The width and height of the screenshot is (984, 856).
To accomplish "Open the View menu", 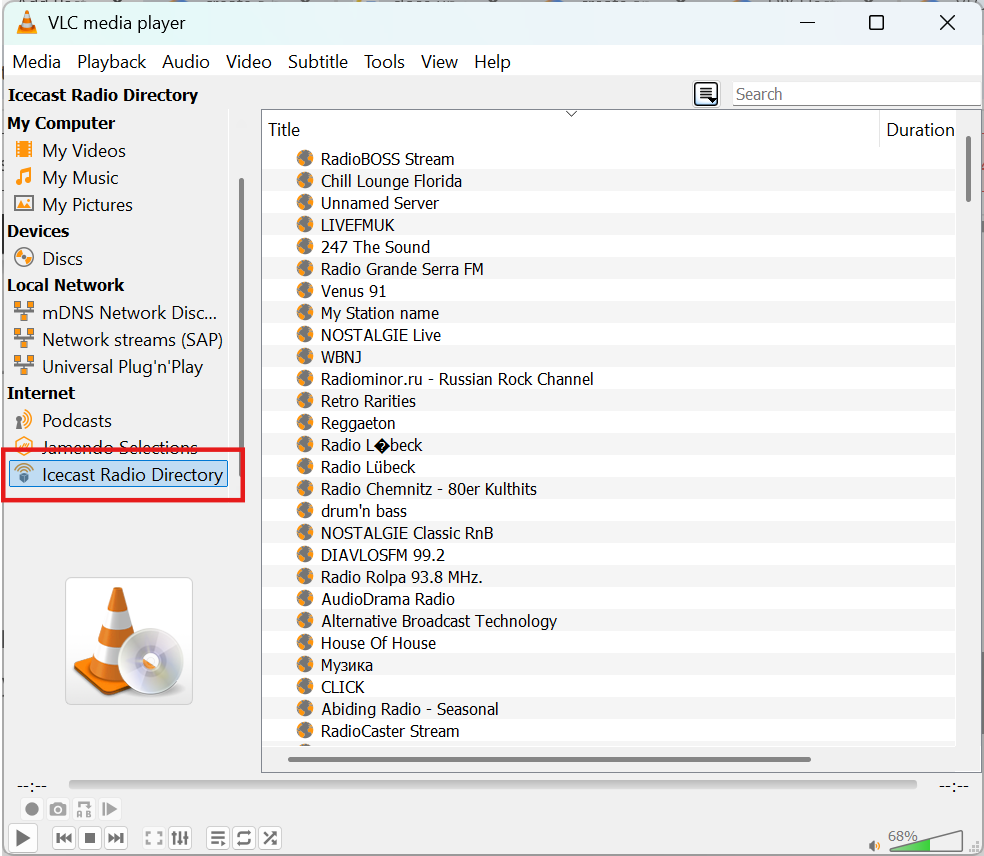I will 439,62.
